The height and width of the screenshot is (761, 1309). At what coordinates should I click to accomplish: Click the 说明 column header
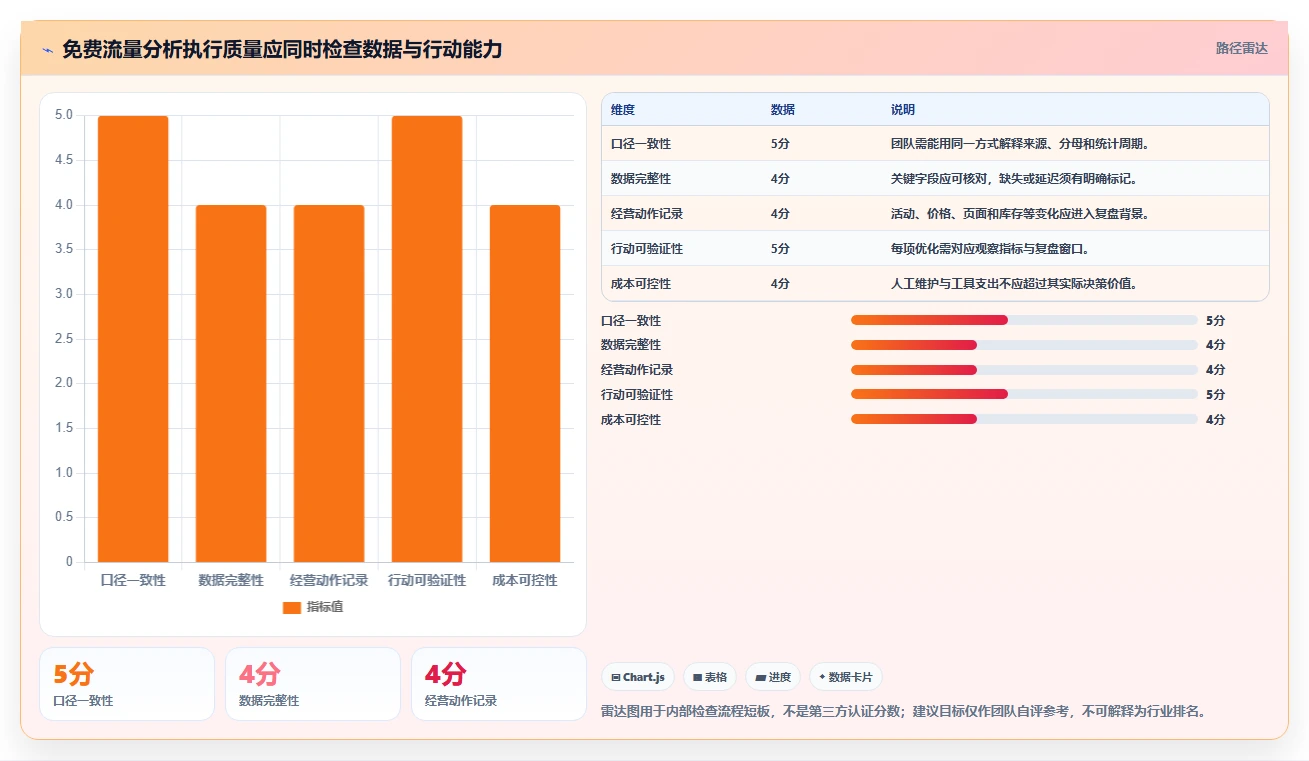pyautogui.click(x=903, y=110)
